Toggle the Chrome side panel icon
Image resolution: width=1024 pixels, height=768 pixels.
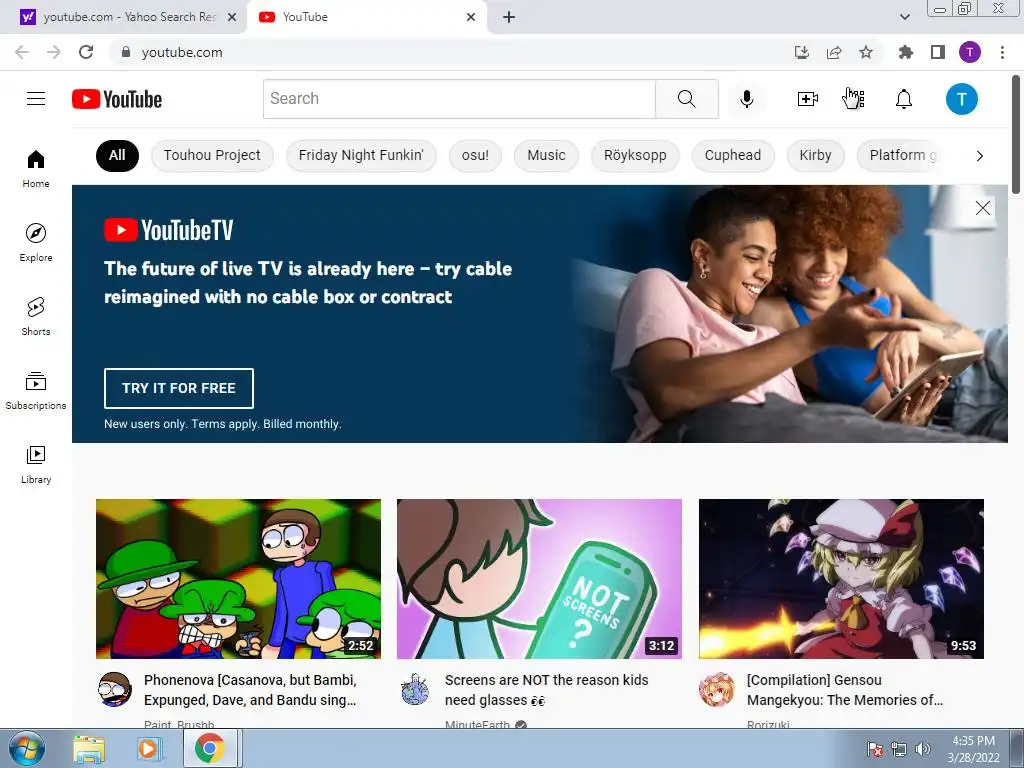coord(938,52)
